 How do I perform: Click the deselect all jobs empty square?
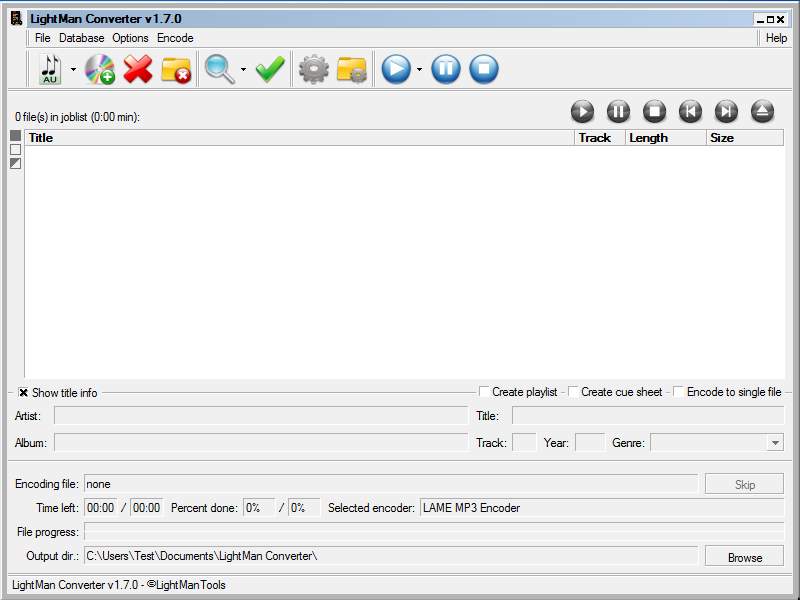tap(15, 149)
